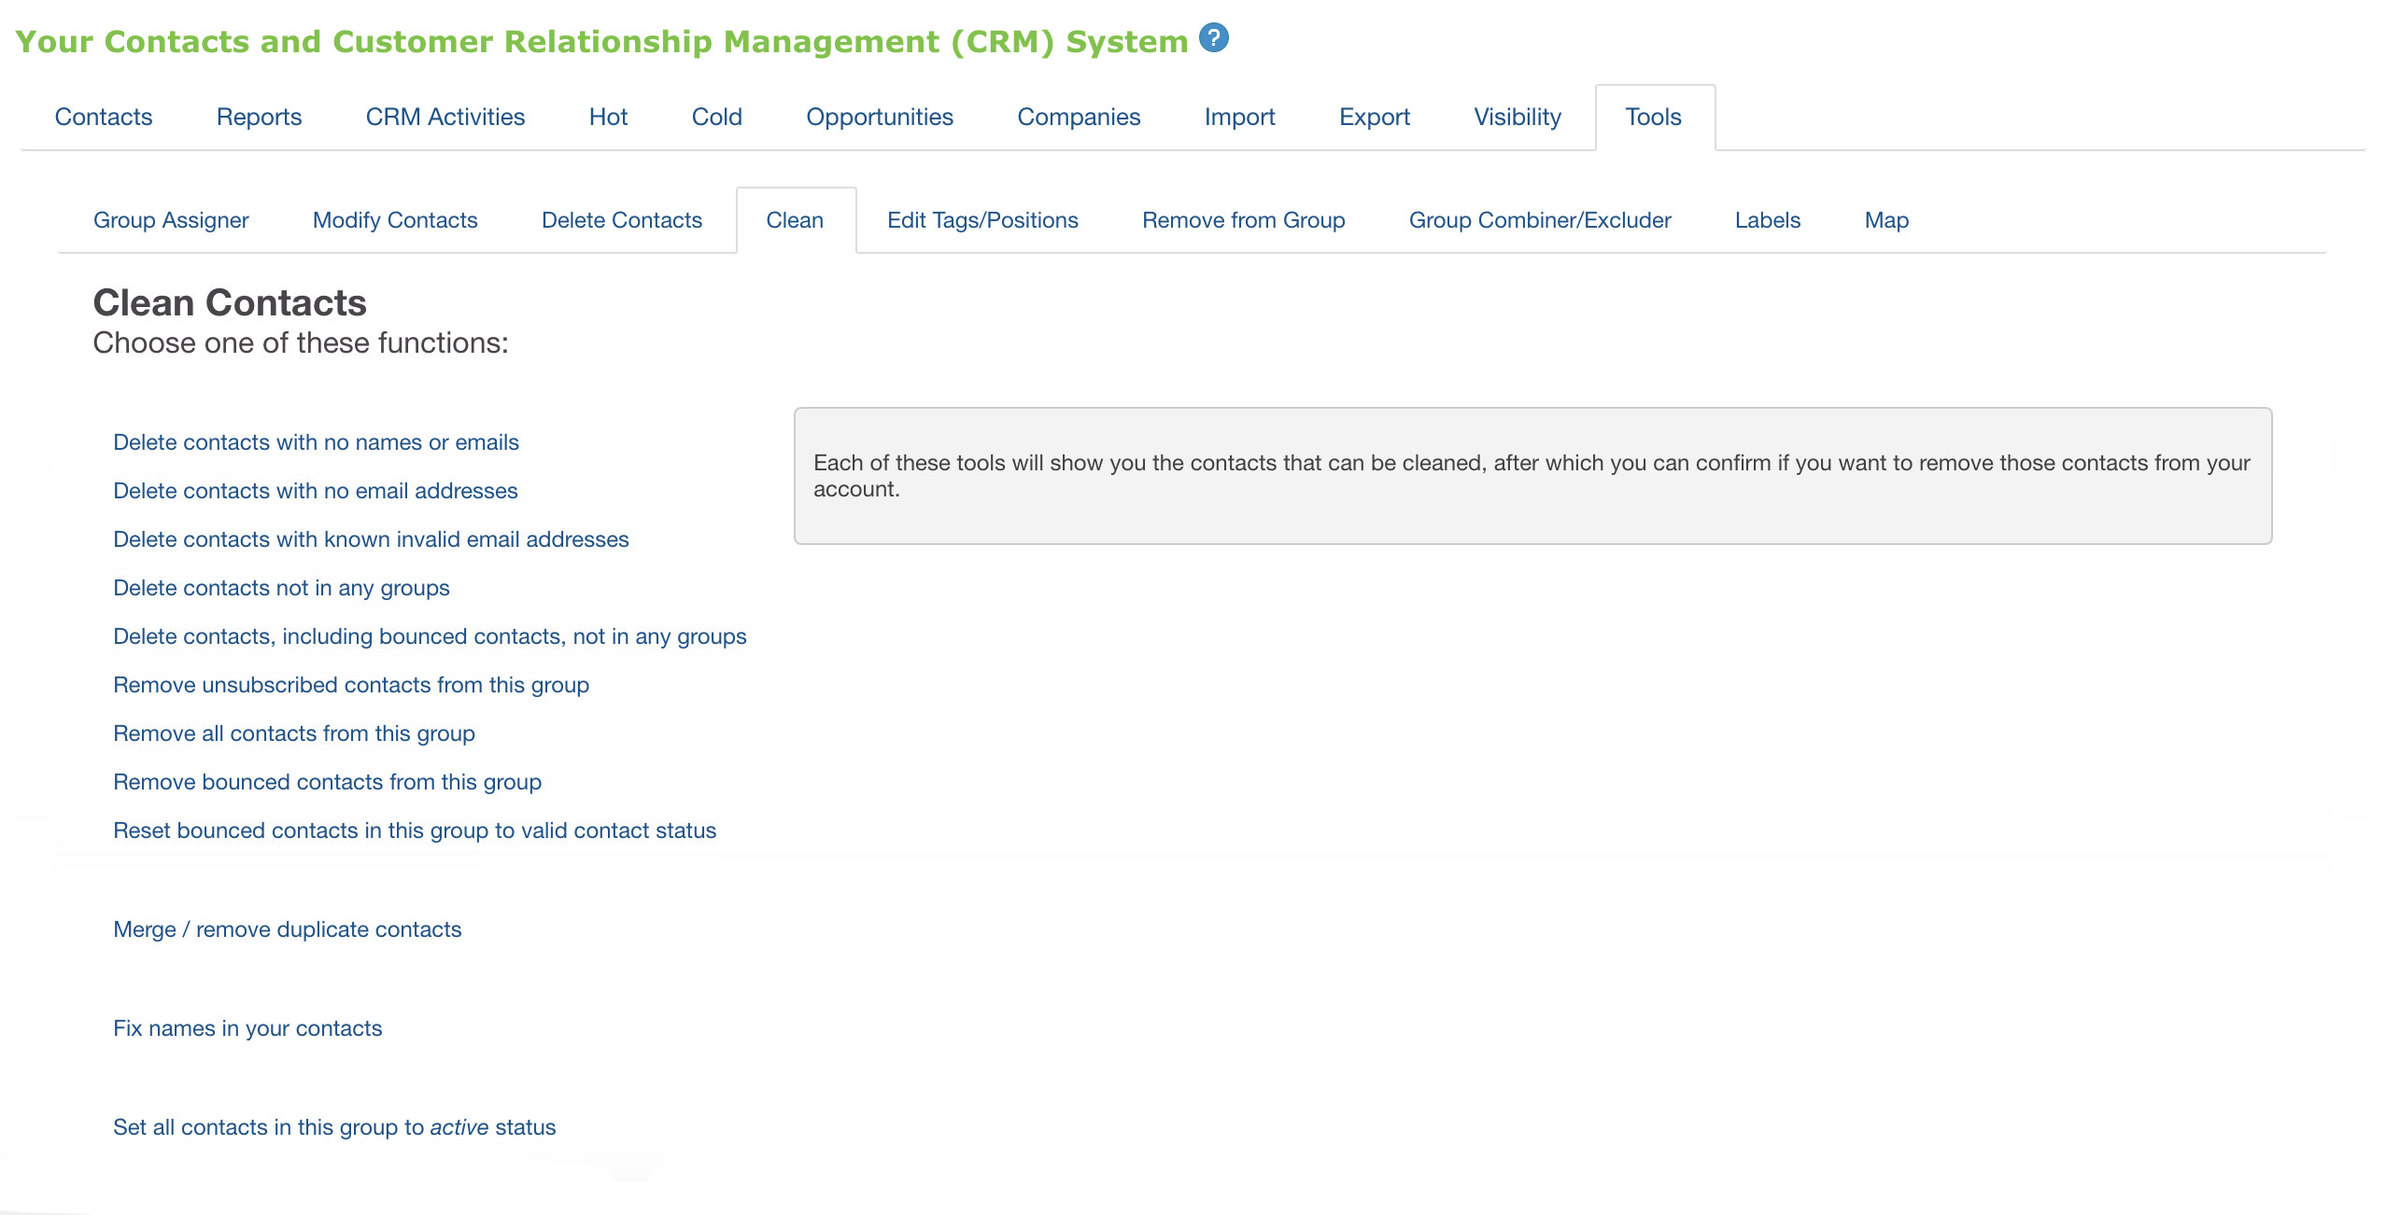Choose Set all contacts to active status
Viewport: 2400px width, 1215px height.
(334, 1127)
